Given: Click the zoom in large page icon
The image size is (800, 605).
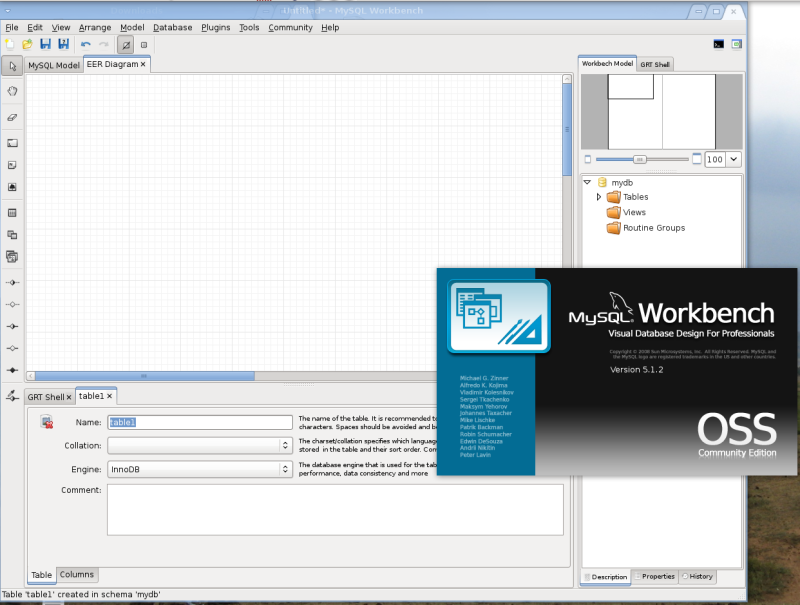Looking at the screenshot, I should [696, 159].
